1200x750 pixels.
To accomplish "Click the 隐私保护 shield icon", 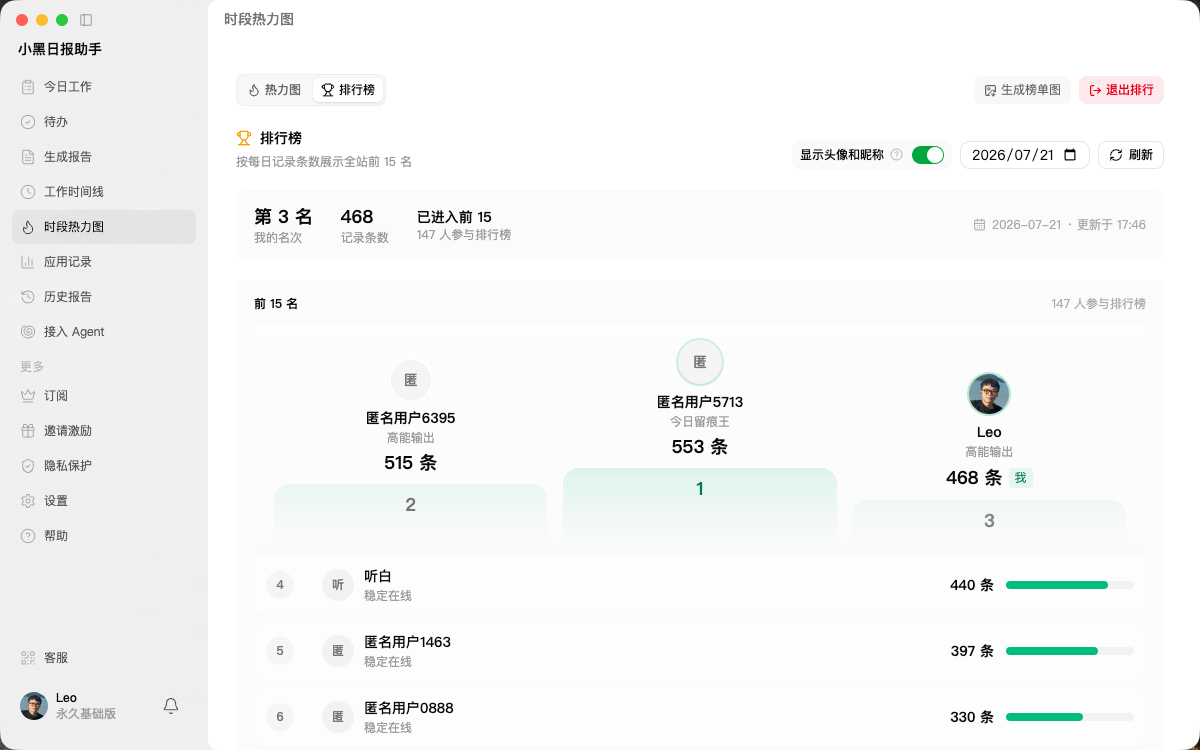I will click(x=28, y=466).
